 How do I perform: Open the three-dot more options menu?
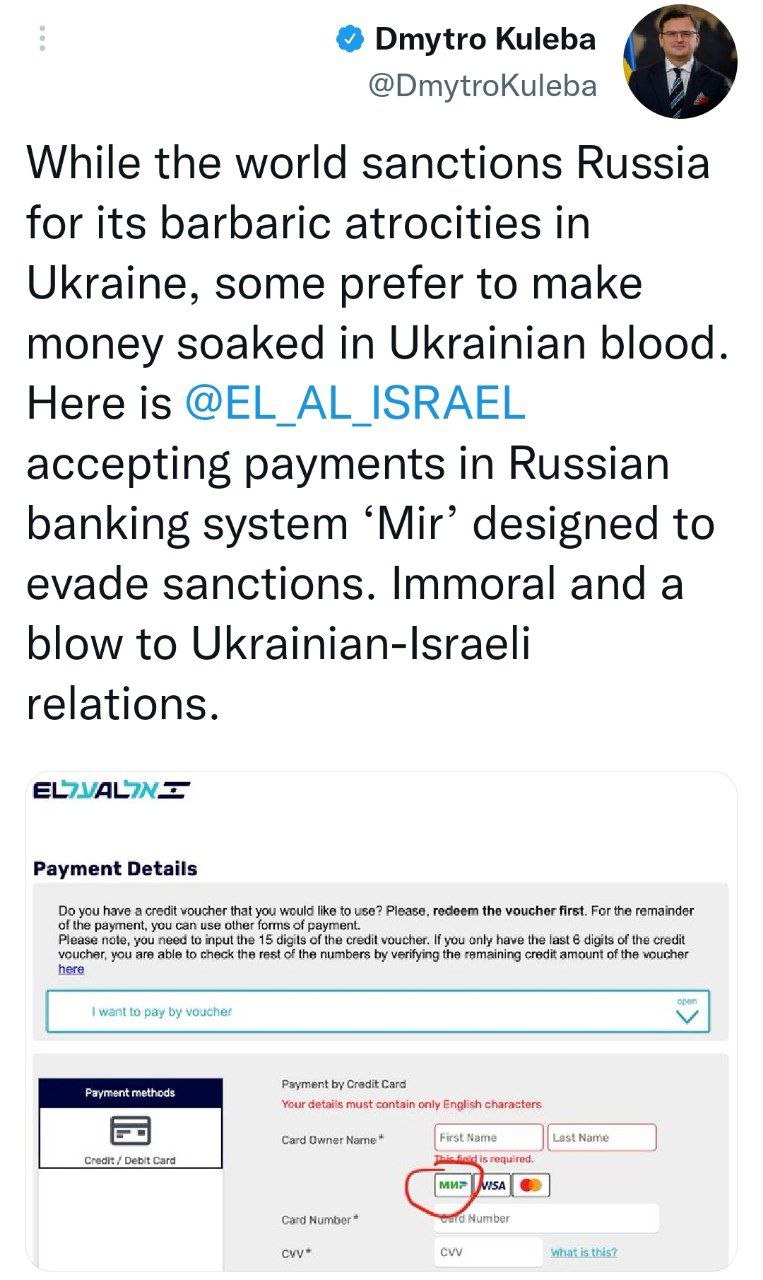(41, 38)
